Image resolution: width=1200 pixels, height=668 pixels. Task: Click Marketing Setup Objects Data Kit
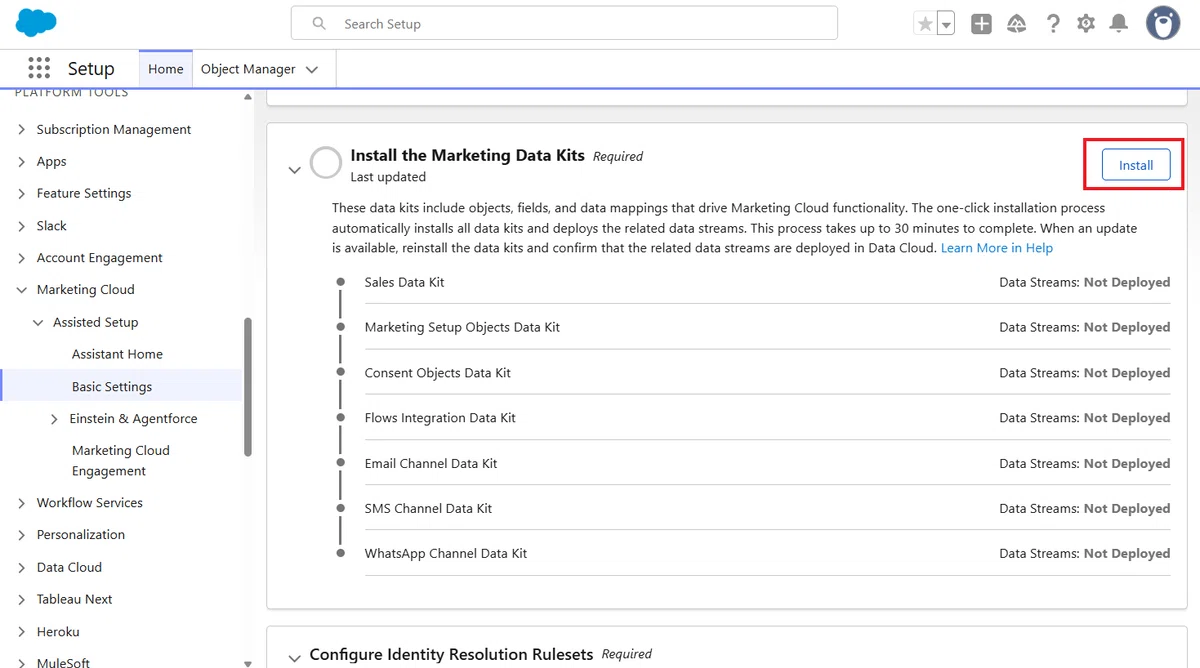point(462,327)
